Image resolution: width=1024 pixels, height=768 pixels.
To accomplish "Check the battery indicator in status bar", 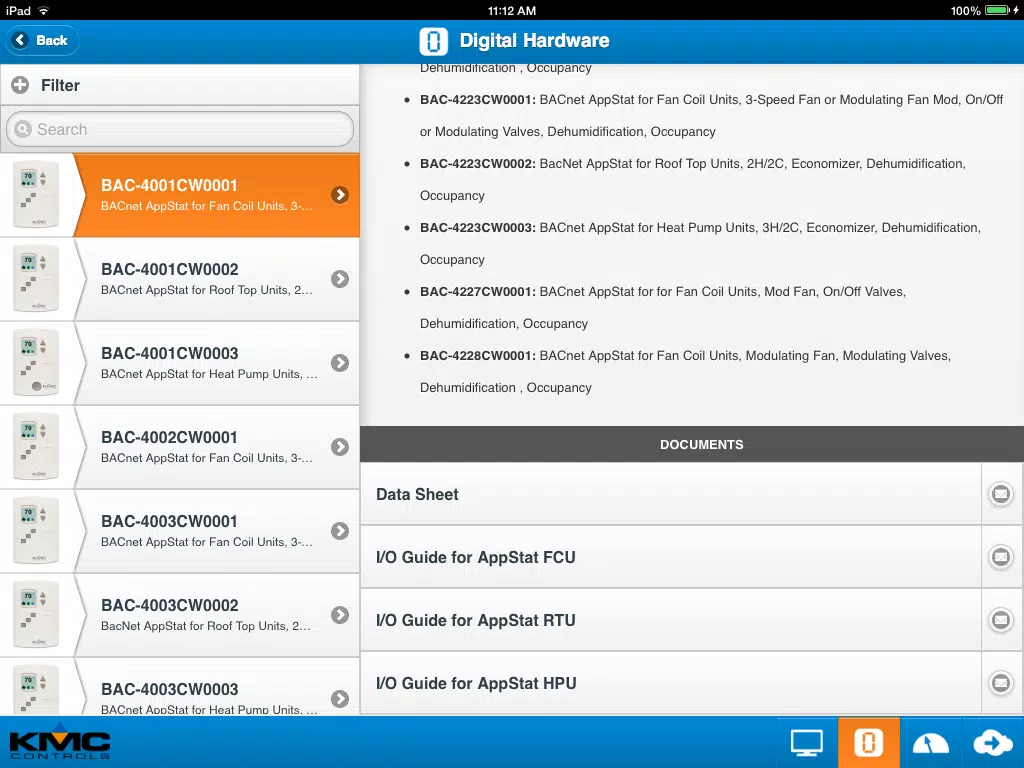I will [x=998, y=10].
